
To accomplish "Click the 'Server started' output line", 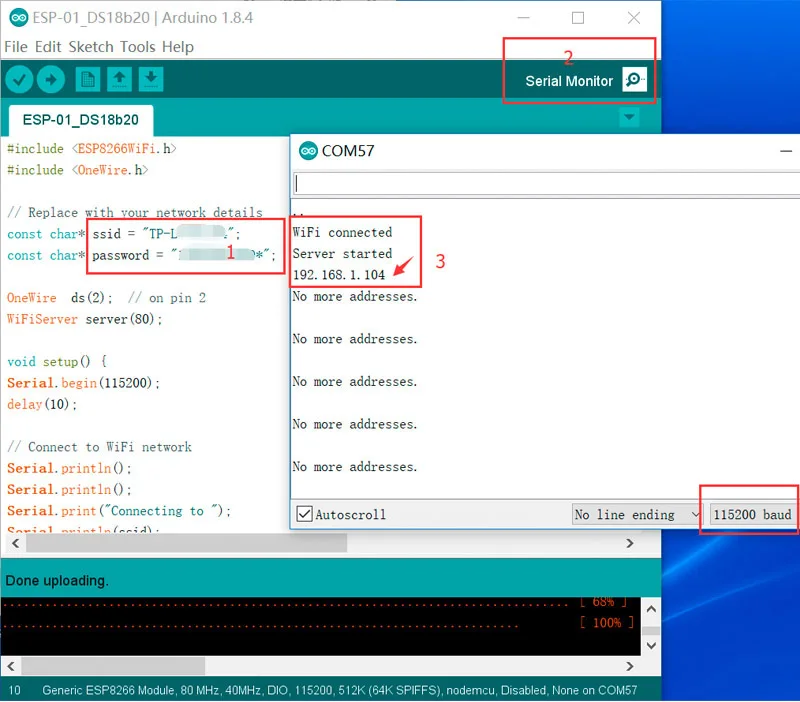I will 342,254.
